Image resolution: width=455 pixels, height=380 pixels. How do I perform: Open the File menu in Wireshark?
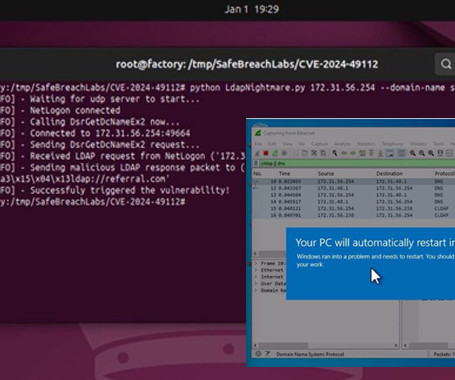258,144
